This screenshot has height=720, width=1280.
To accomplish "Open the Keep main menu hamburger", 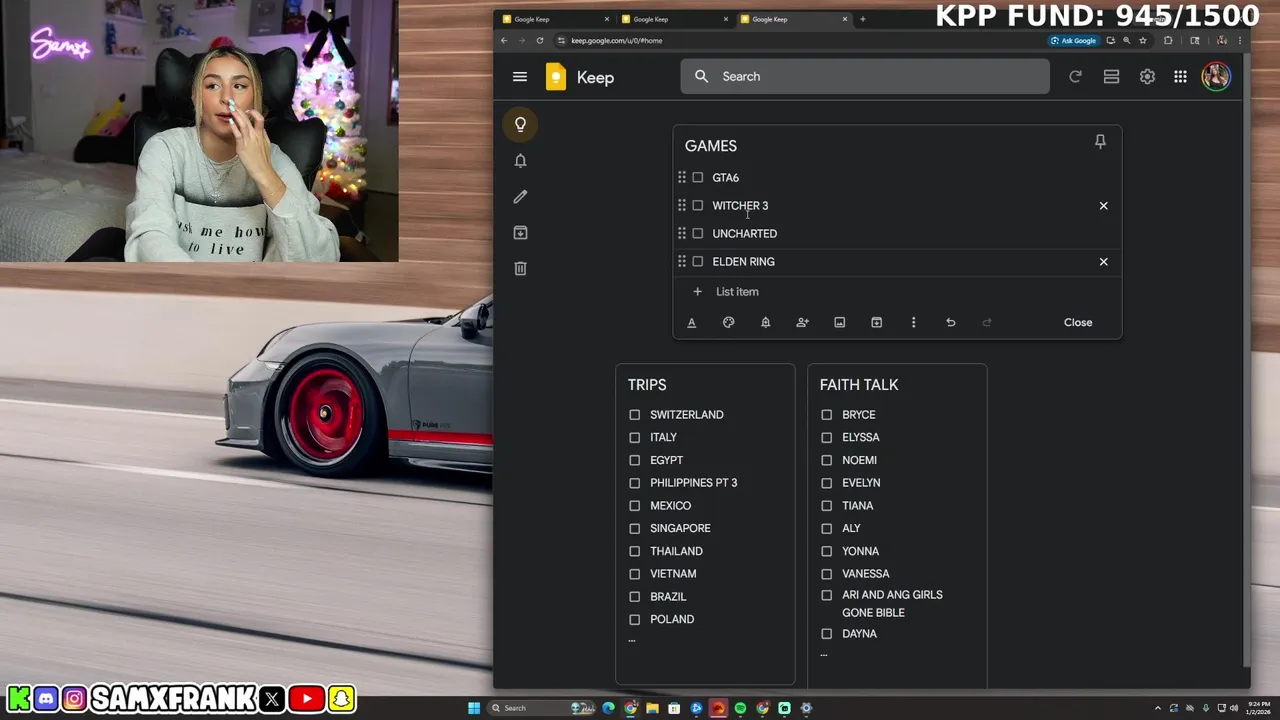I will pos(520,77).
